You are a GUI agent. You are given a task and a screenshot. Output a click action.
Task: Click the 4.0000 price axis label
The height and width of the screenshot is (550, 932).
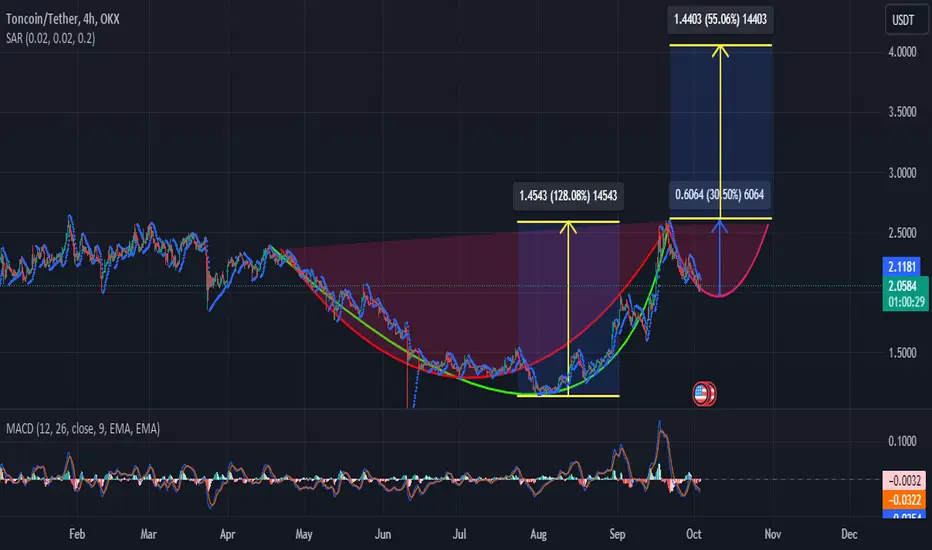click(x=902, y=52)
